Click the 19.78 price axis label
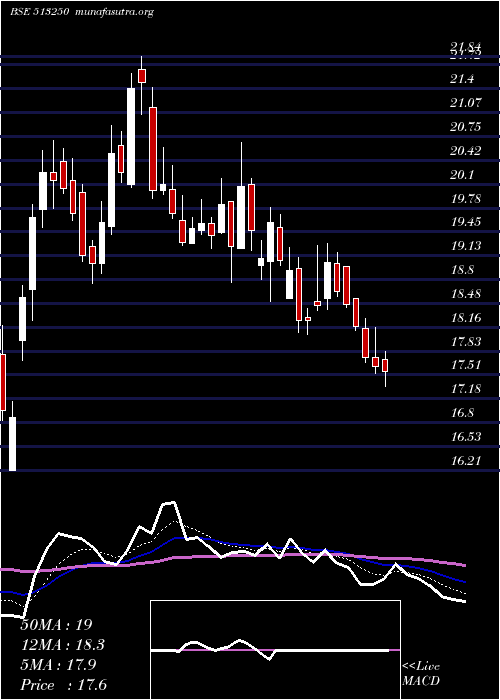 pos(466,199)
